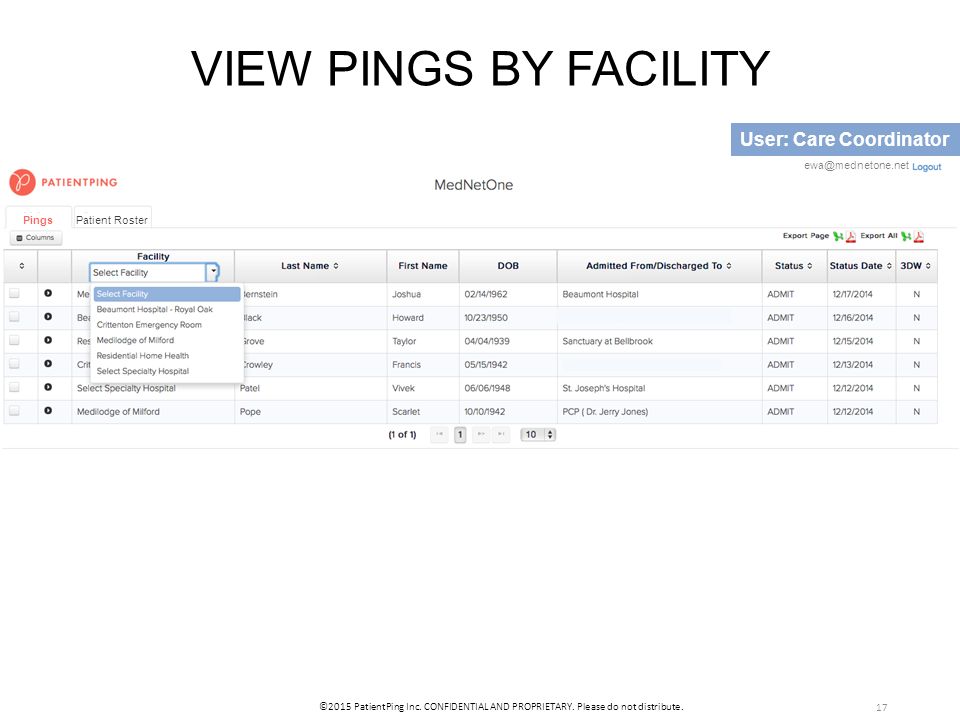Check the box for Howard row
This screenshot has width=960, height=720.
pos(14,317)
